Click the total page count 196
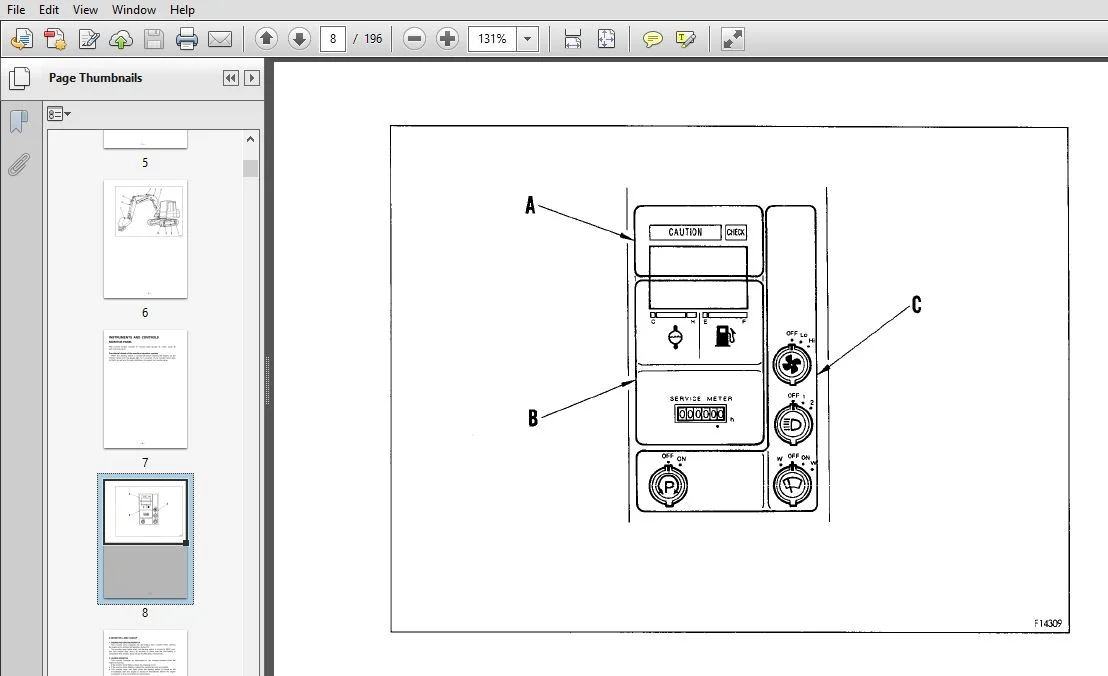 coord(373,39)
